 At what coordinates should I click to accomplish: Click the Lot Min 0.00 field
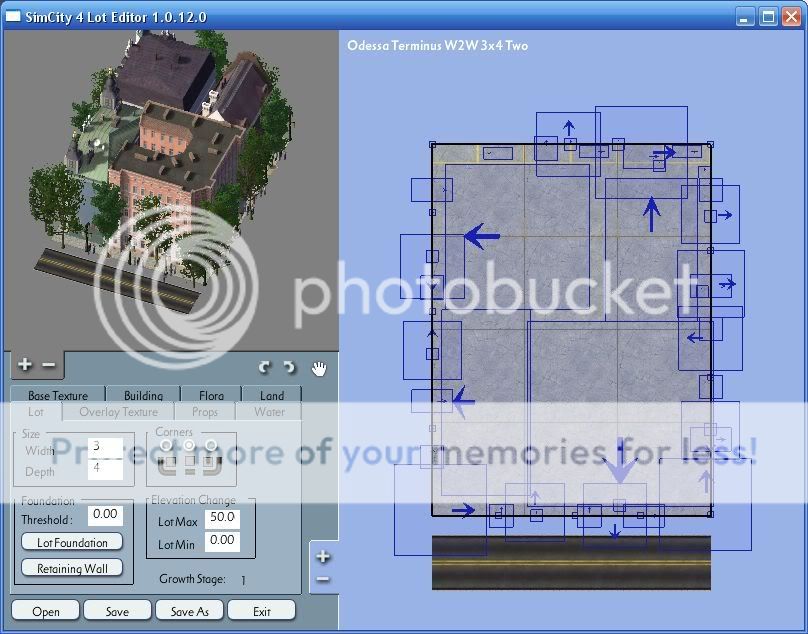pos(222,541)
